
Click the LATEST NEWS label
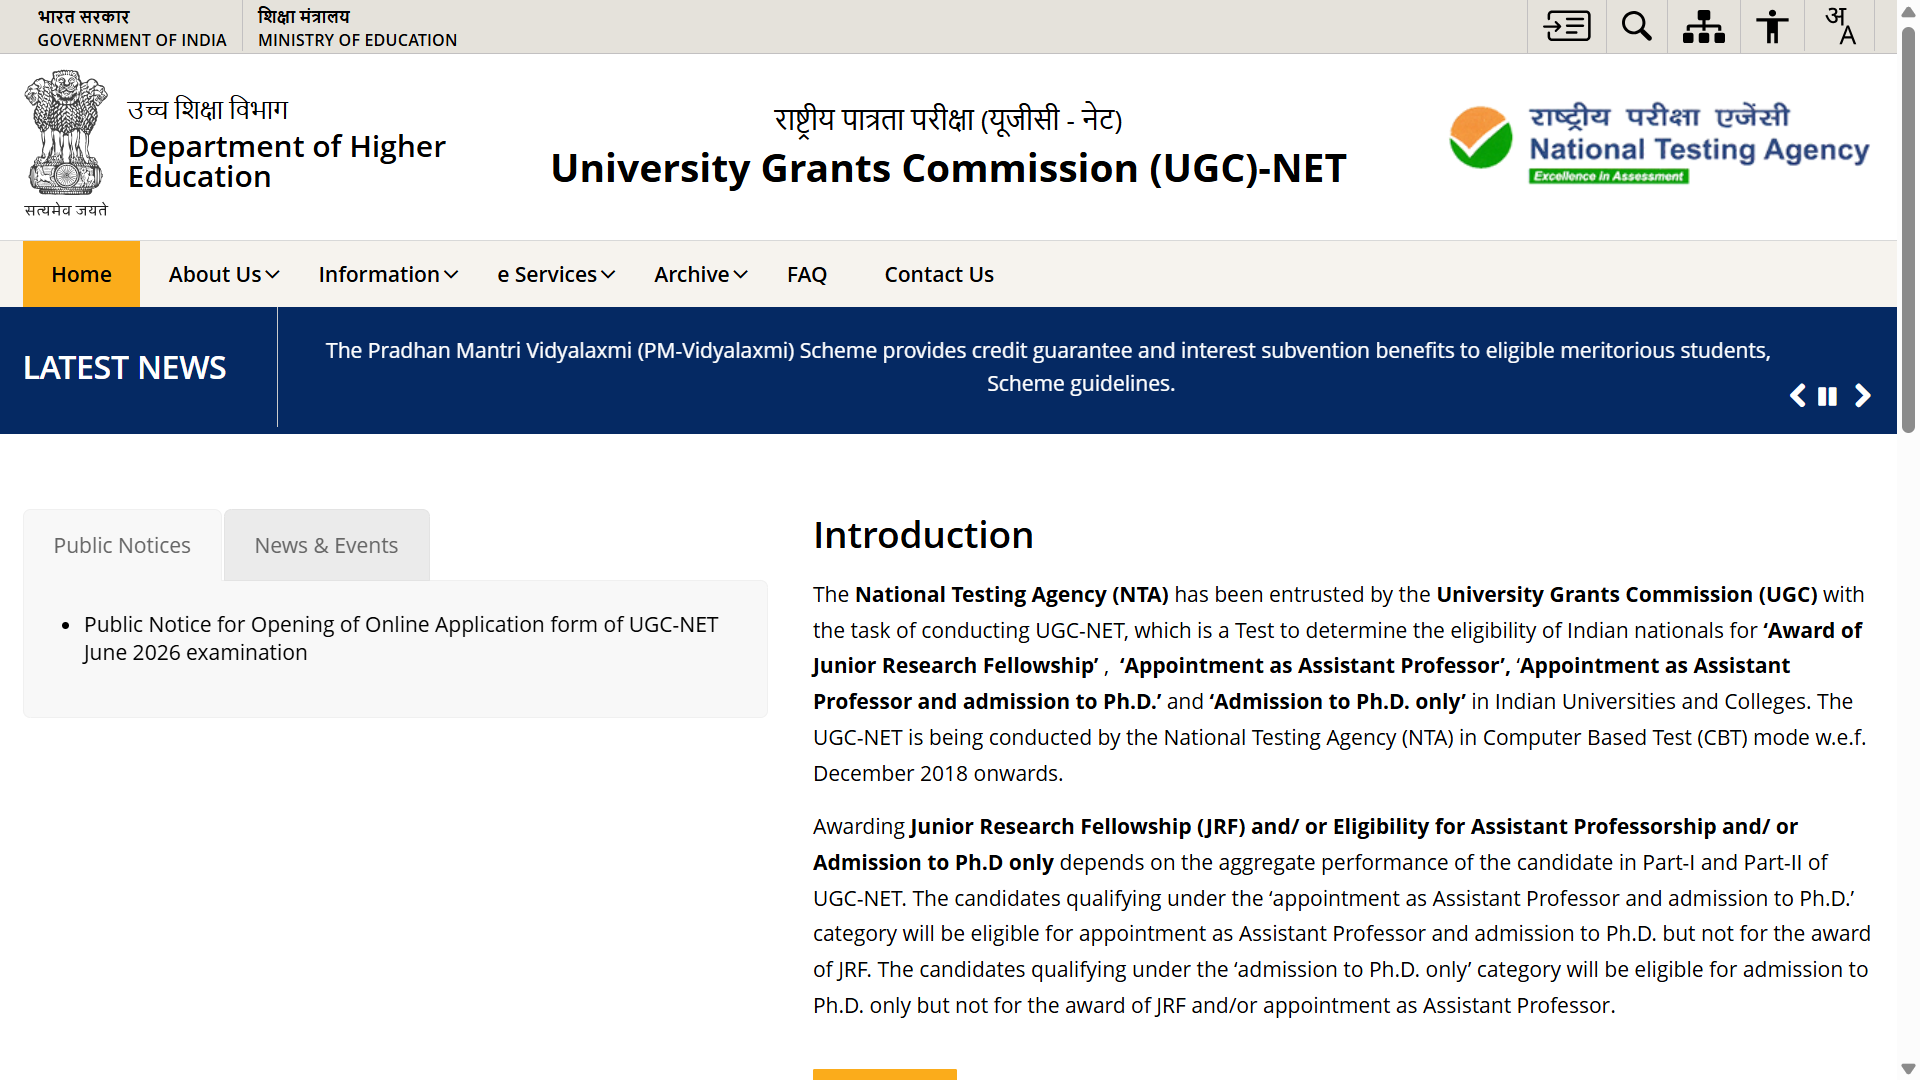coord(125,368)
